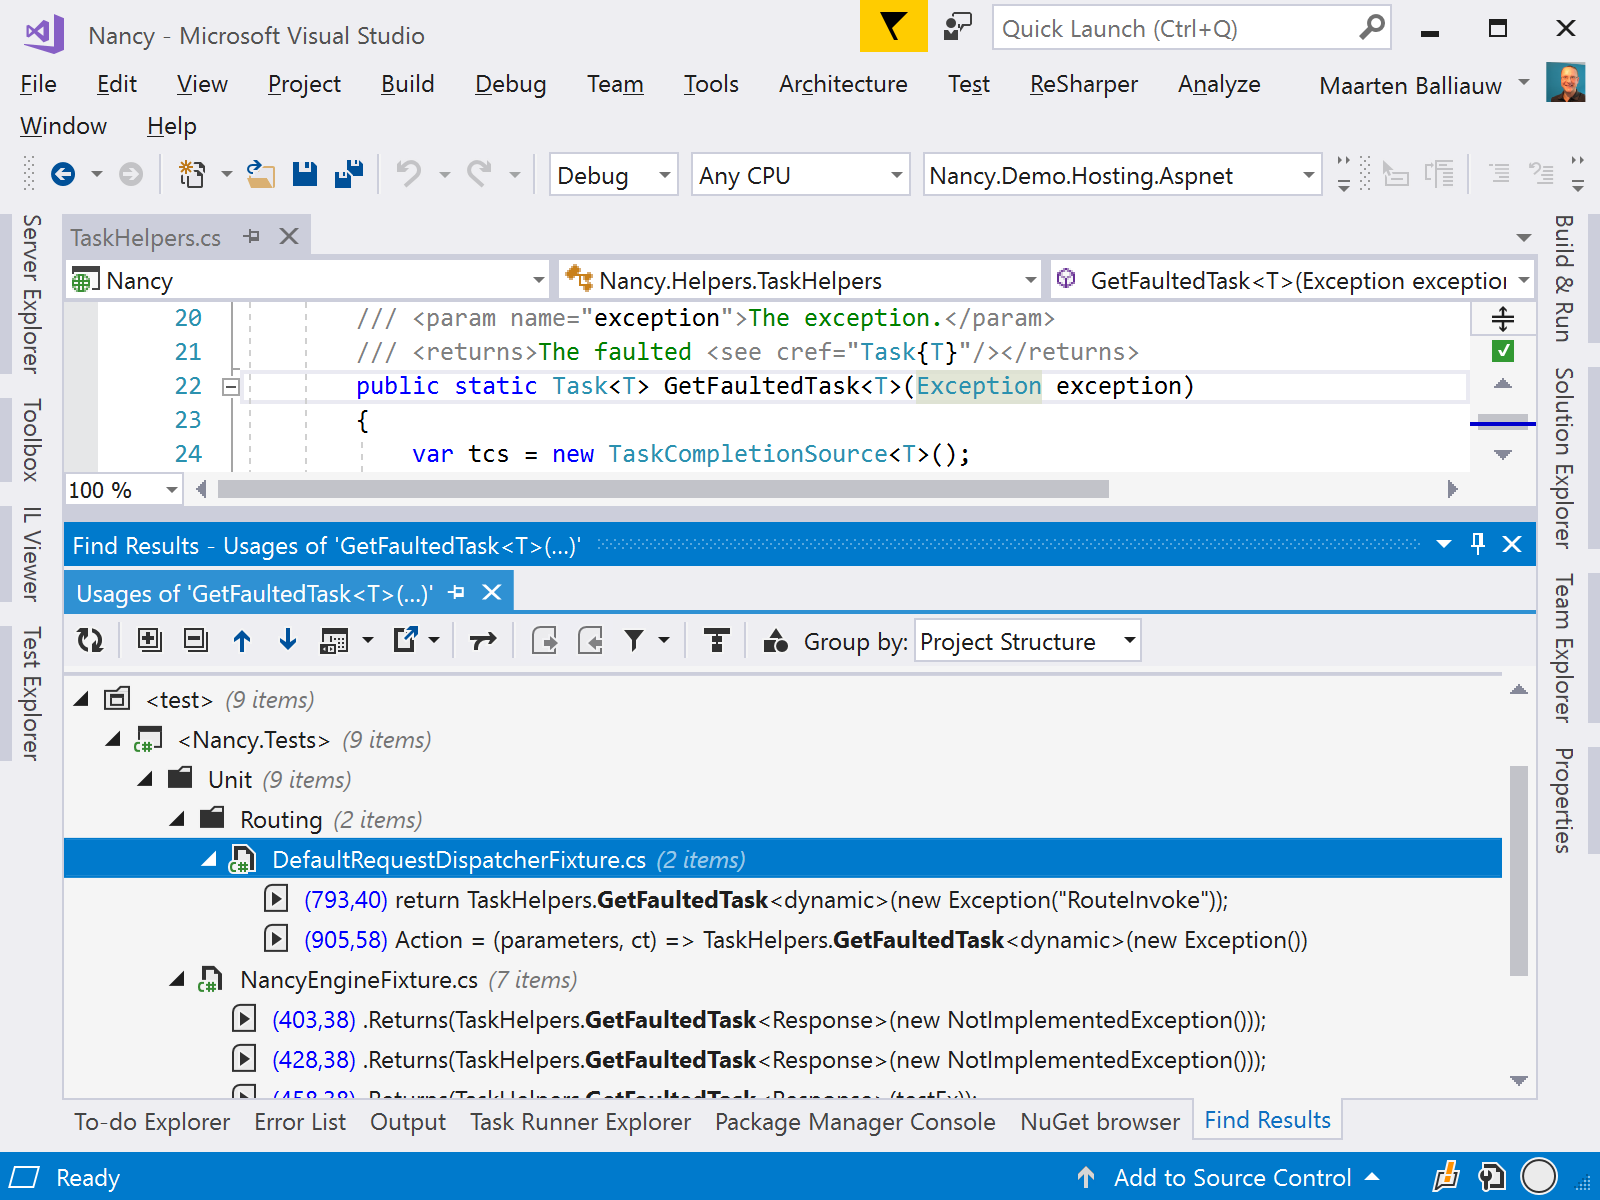This screenshot has height=1200, width=1600.
Task: Collapse the NancyEngineFixture.cs node
Action: point(178,979)
